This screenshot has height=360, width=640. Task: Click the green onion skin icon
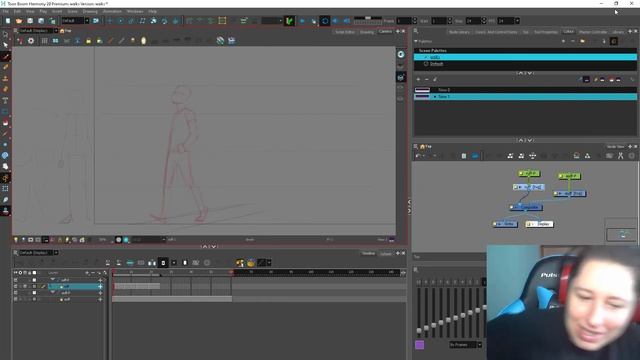(289, 21)
